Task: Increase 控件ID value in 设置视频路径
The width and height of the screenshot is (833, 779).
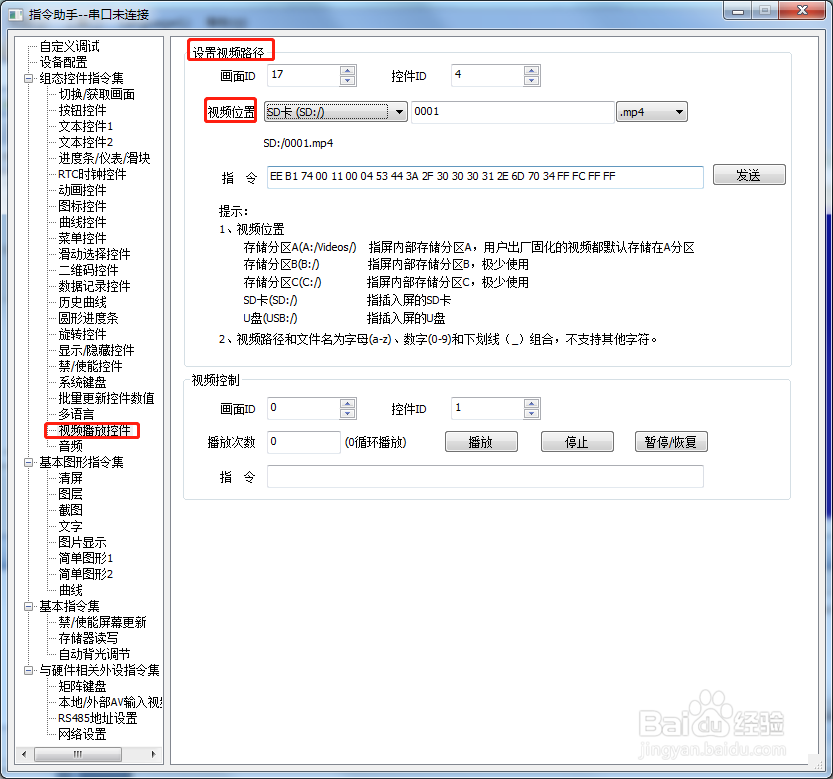Action: pos(531,71)
